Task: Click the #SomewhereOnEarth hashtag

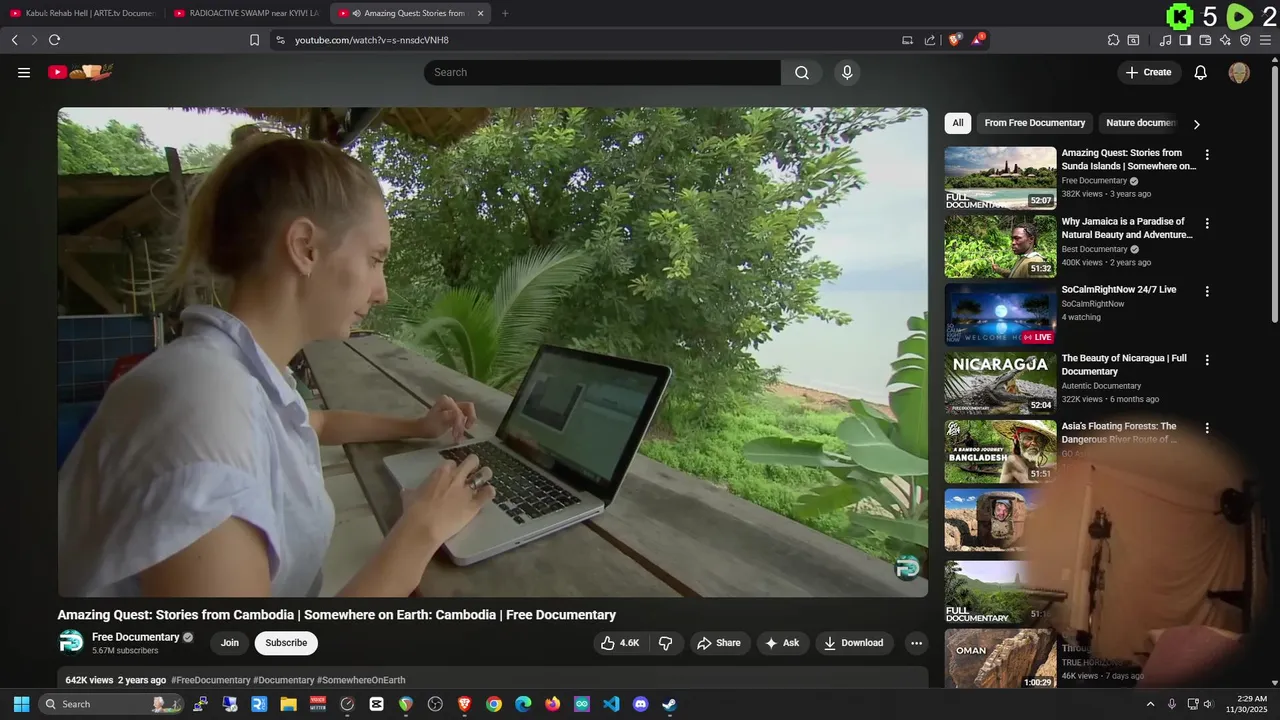Action: pos(361,680)
